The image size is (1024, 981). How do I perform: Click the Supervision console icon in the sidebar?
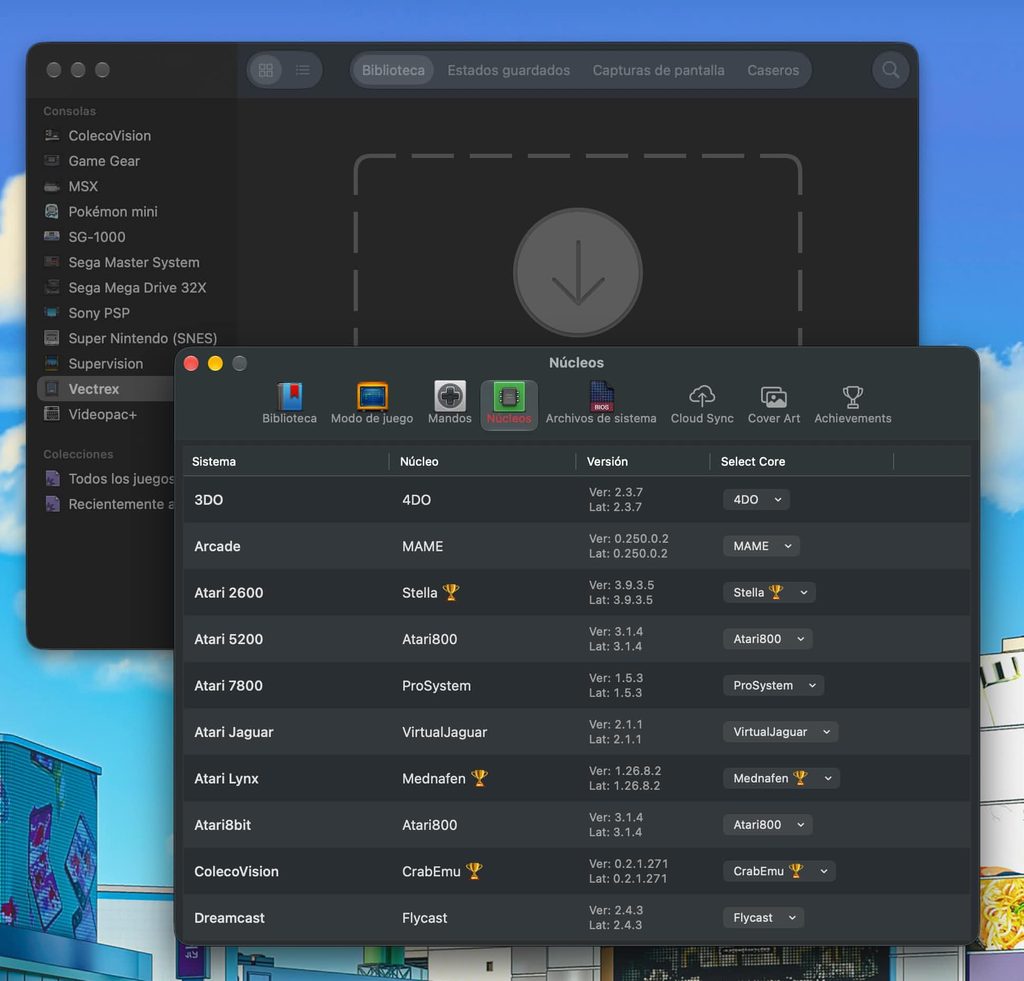(x=52, y=363)
